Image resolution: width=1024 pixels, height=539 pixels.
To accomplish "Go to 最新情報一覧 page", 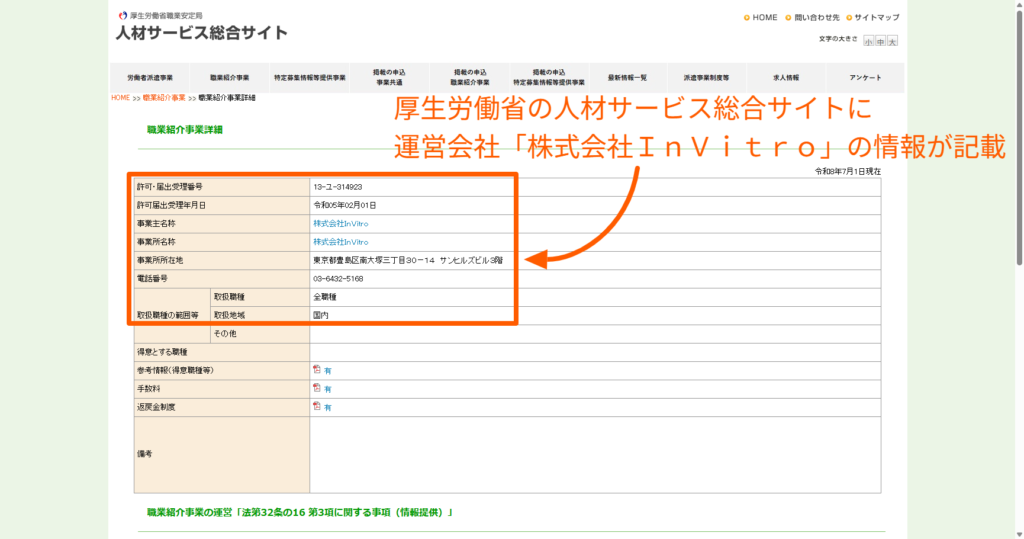I will point(628,78).
